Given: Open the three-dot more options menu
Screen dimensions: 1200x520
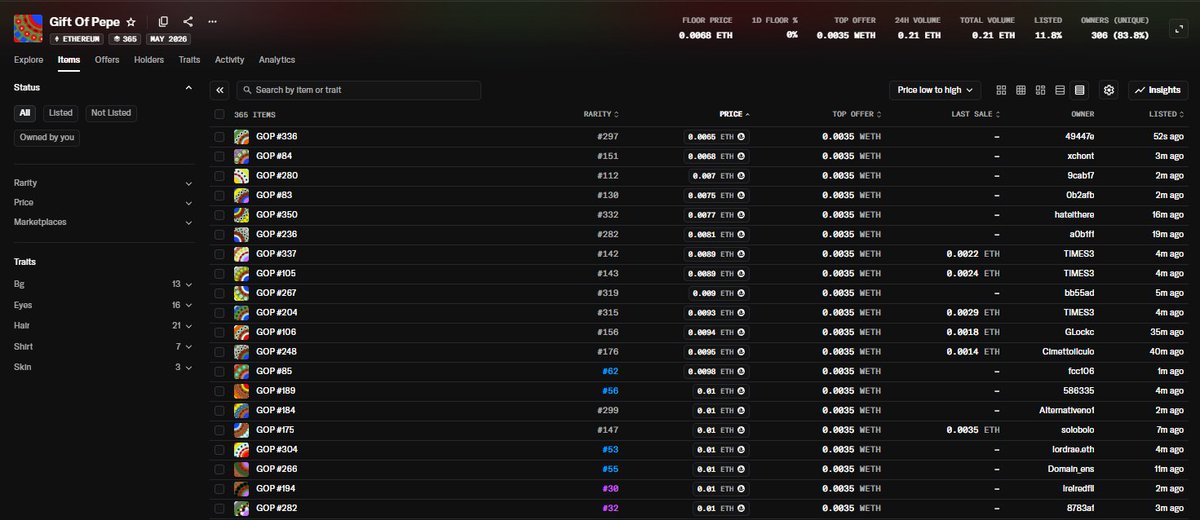Looking at the screenshot, I should click(x=212, y=21).
